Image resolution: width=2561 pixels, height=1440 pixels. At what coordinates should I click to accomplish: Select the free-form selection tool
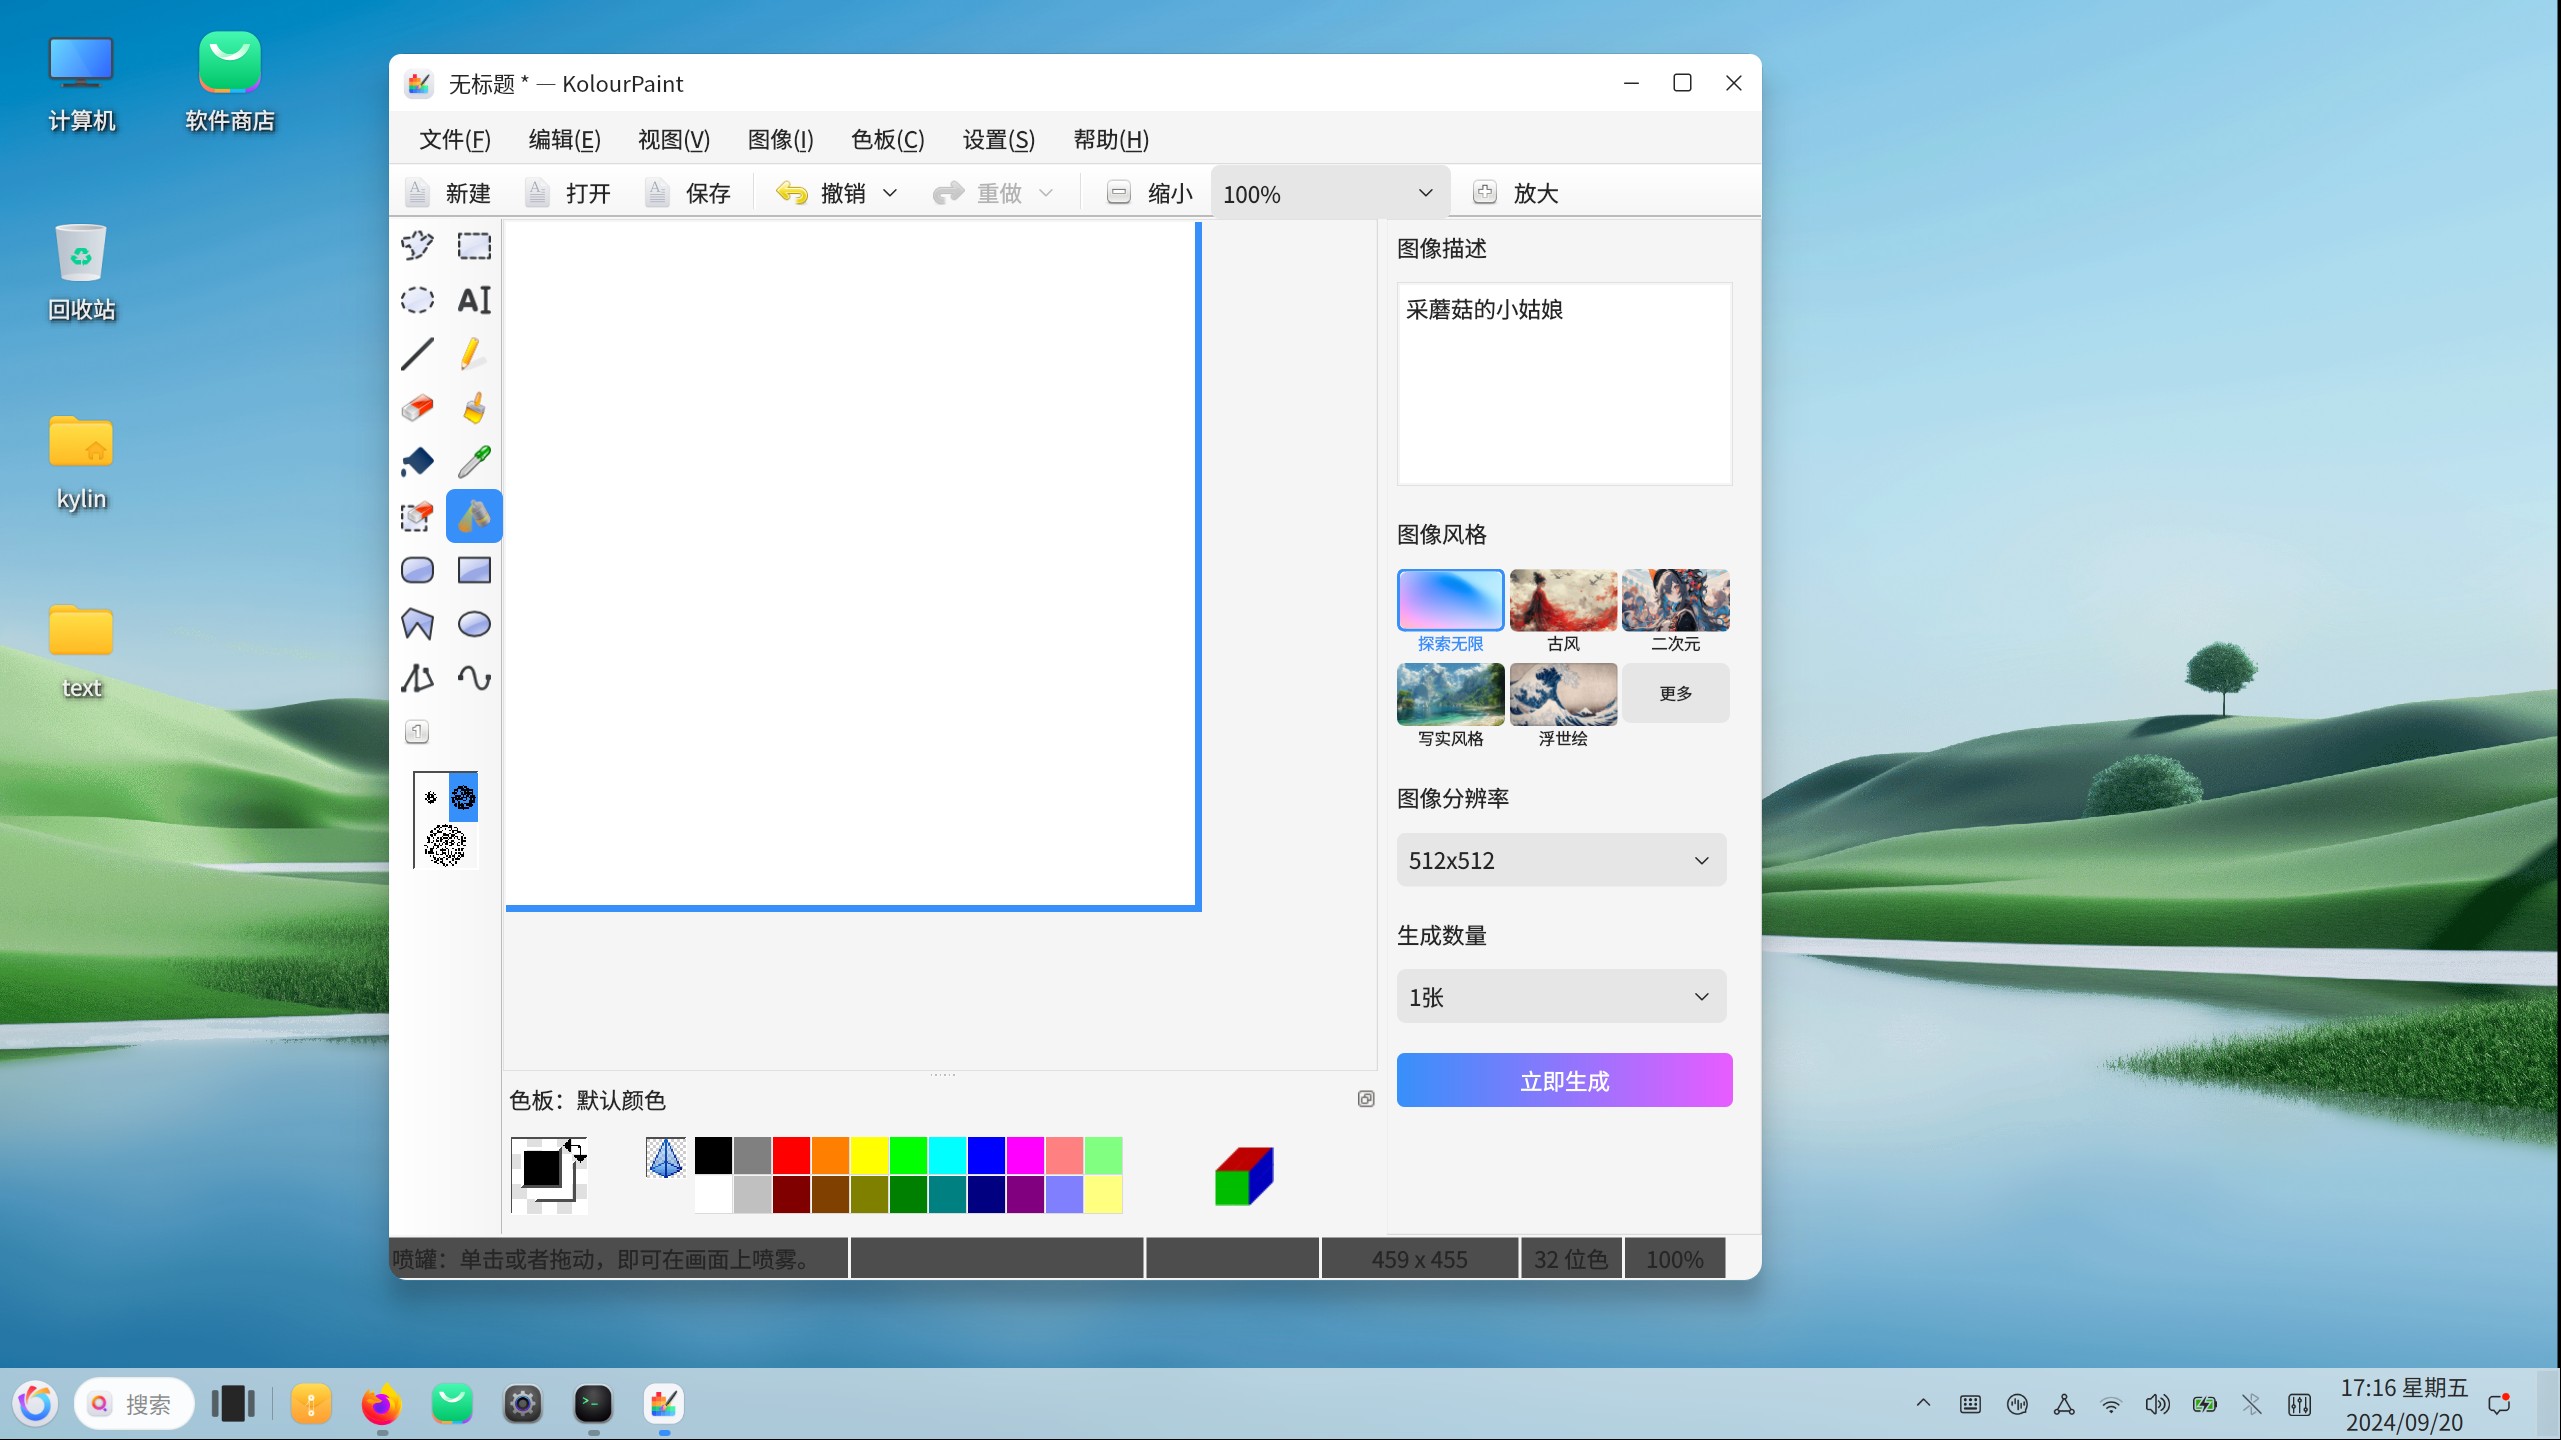[417, 246]
